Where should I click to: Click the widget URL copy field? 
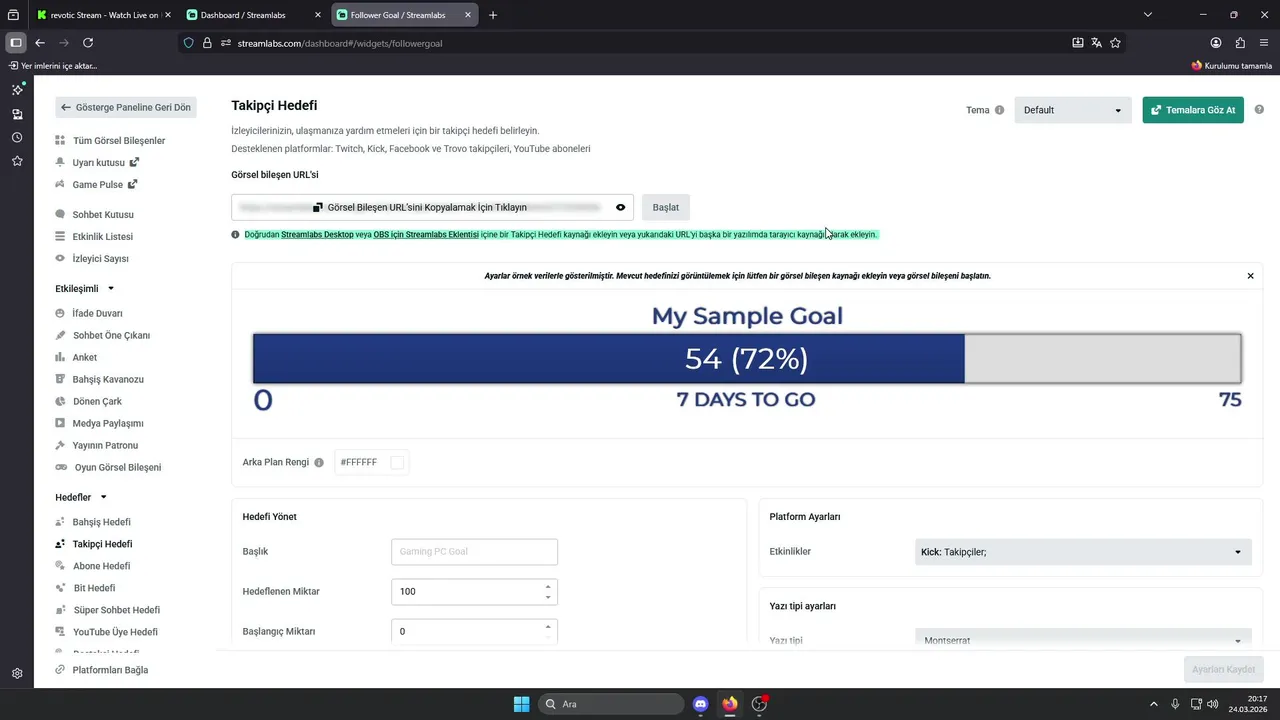(x=432, y=207)
